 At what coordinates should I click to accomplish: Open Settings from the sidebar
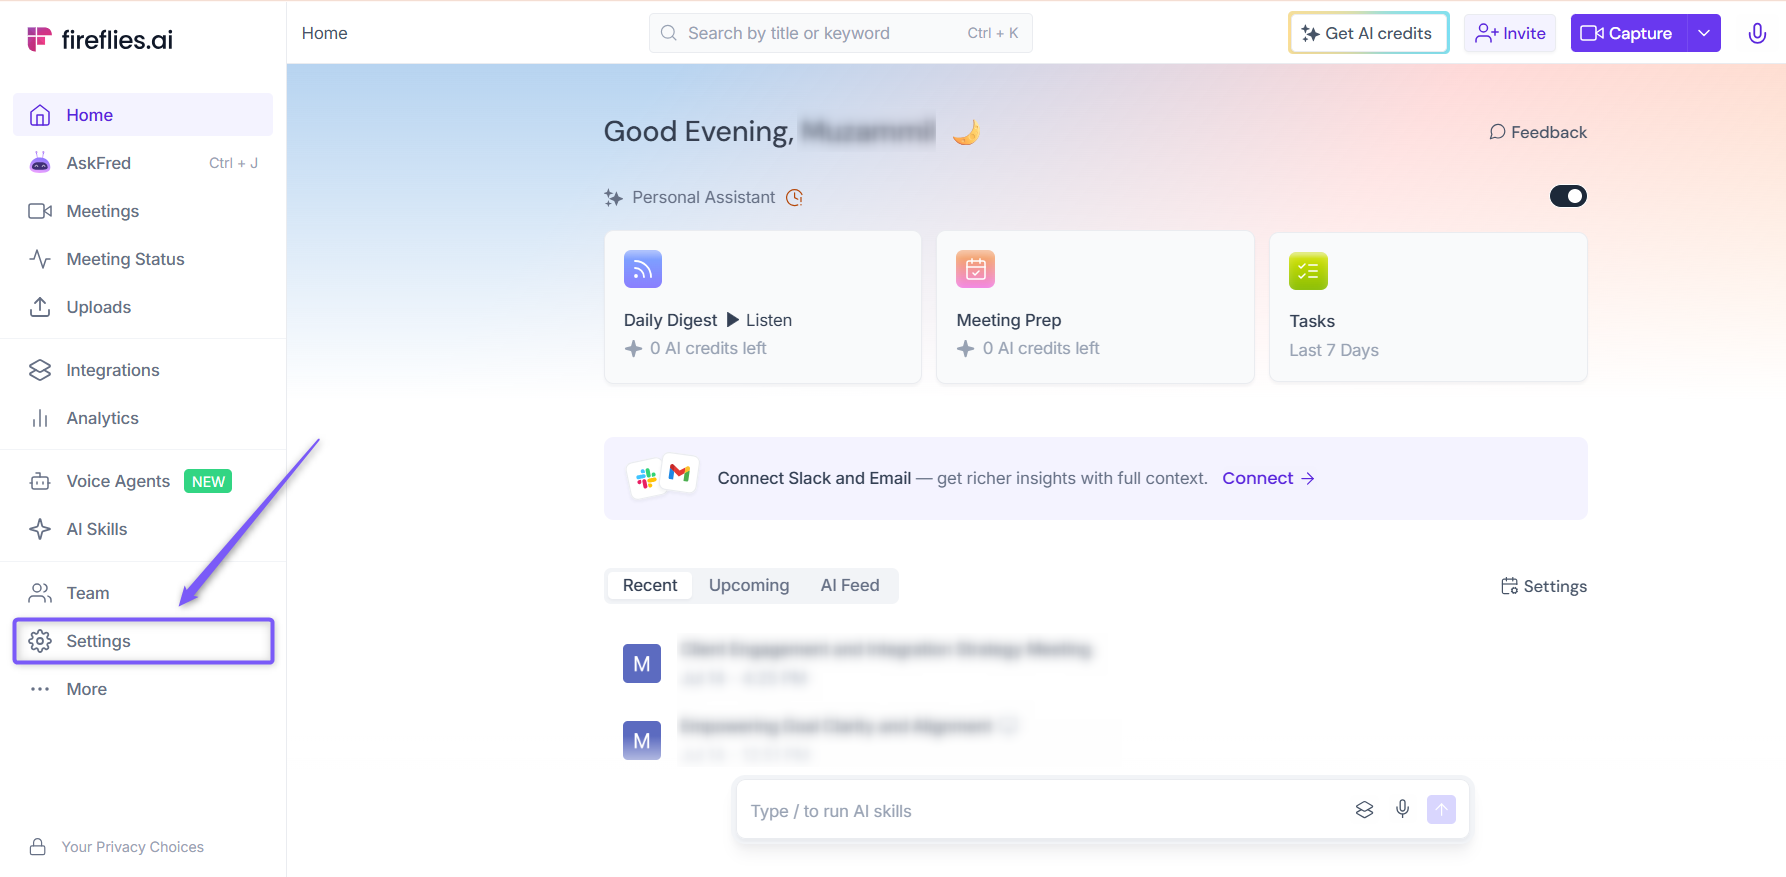click(x=143, y=641)
